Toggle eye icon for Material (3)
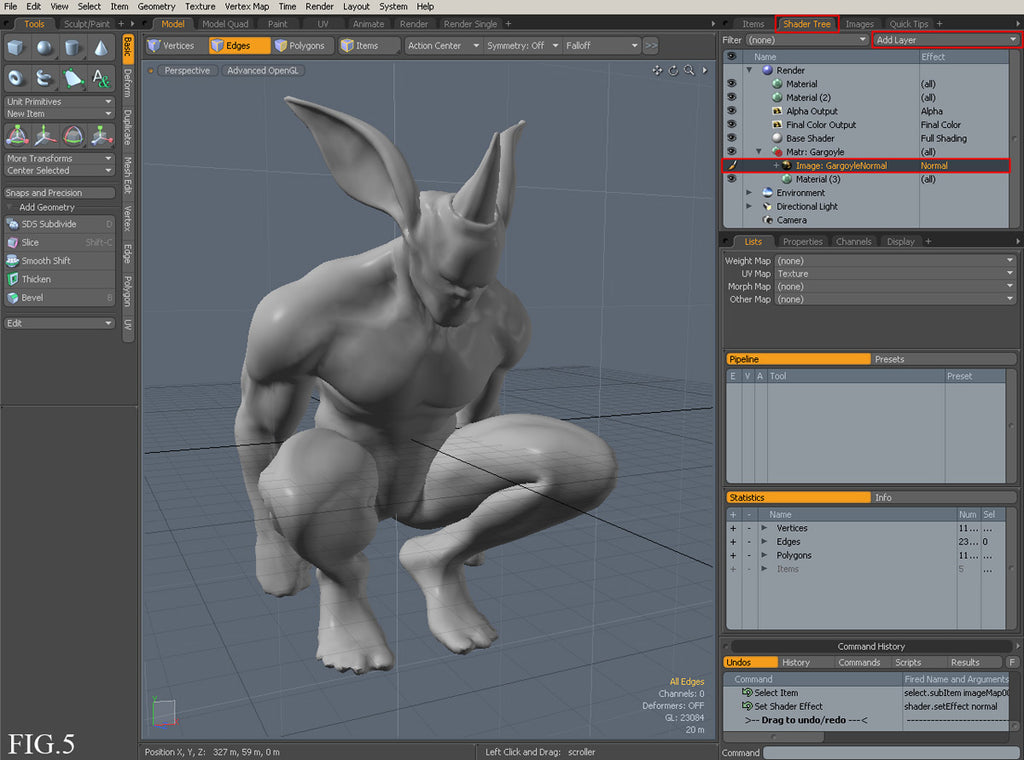1024x760 pixels. tap(731, 179)
